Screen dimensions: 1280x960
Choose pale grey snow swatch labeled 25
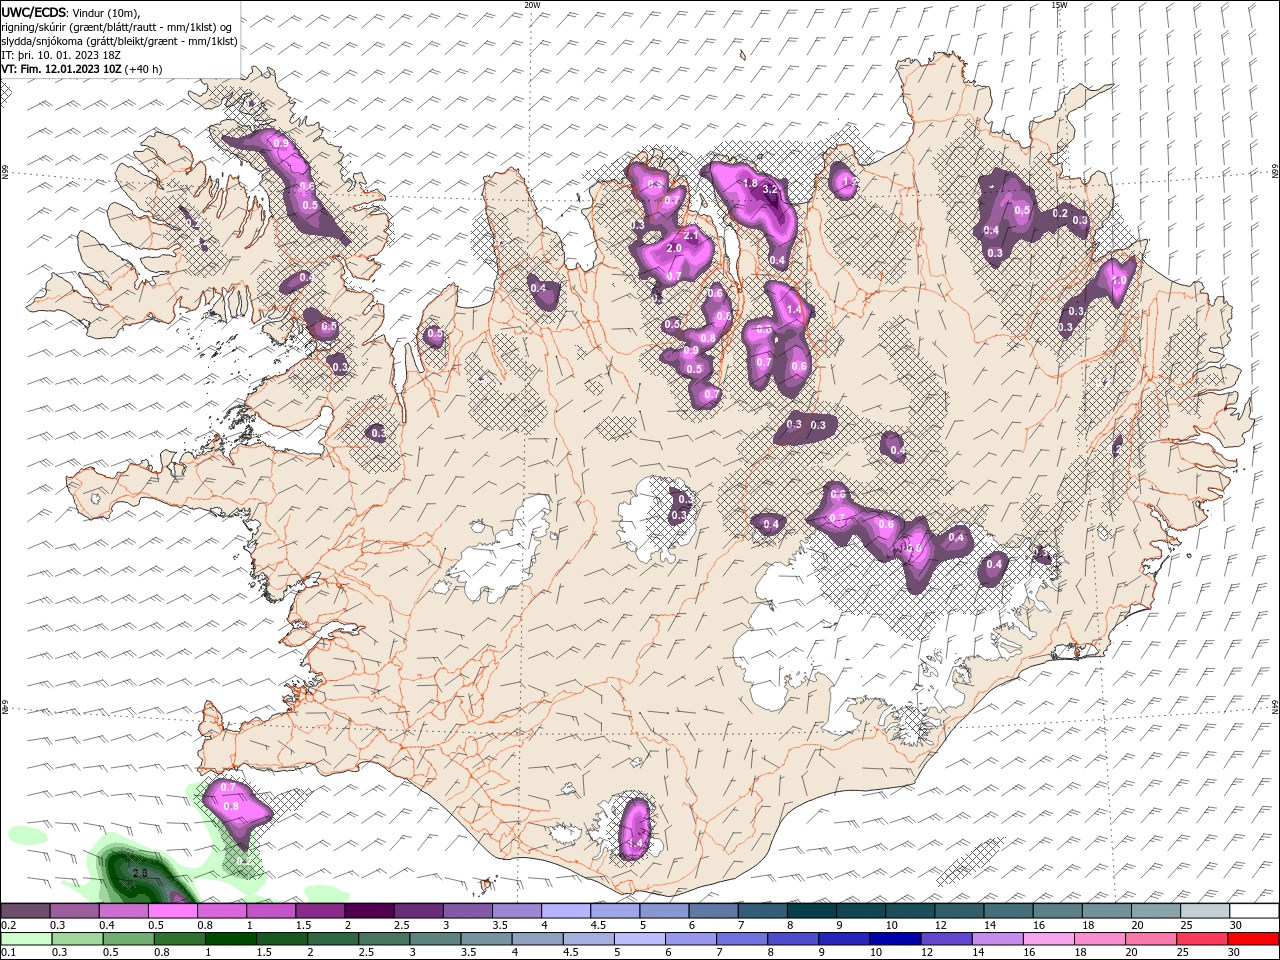tap(1204, 911)
